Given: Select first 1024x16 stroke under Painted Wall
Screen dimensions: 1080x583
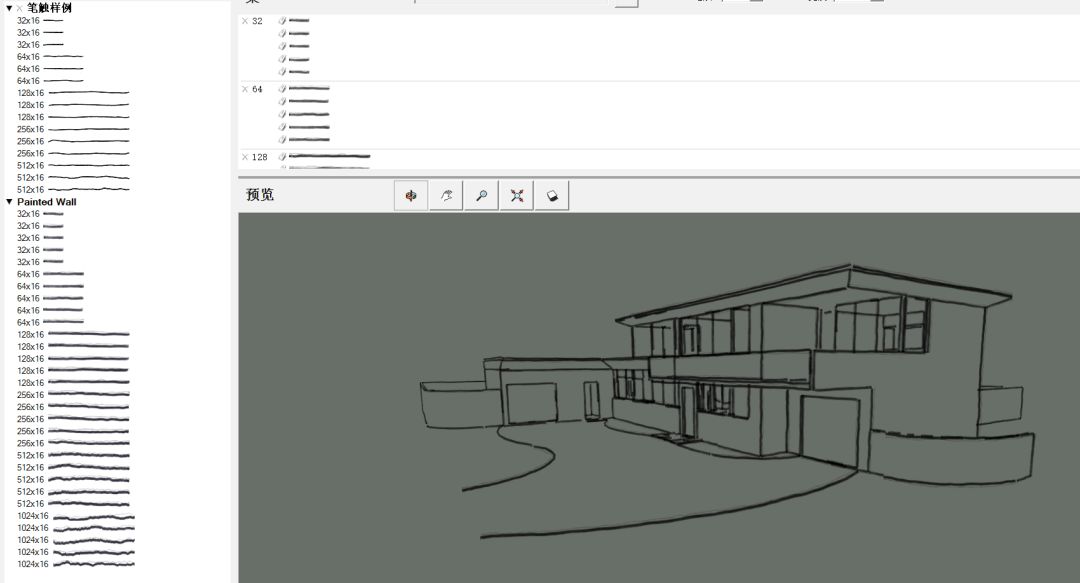Looking at the screenshot, I should click(76, 516).
